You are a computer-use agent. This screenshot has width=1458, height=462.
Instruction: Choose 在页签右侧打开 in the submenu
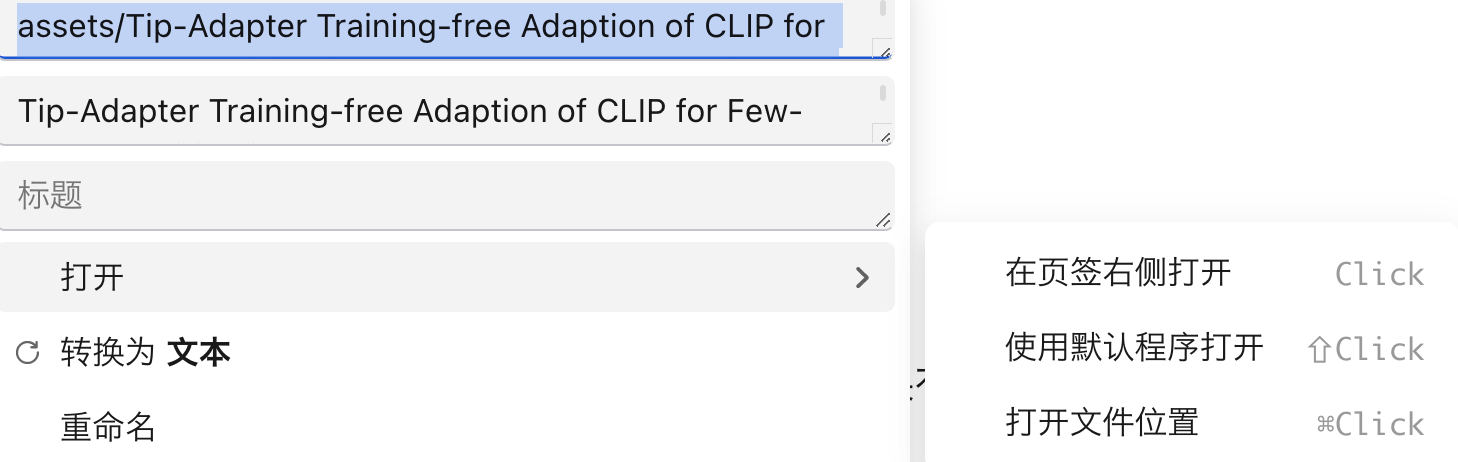[x=1117, y=272]
